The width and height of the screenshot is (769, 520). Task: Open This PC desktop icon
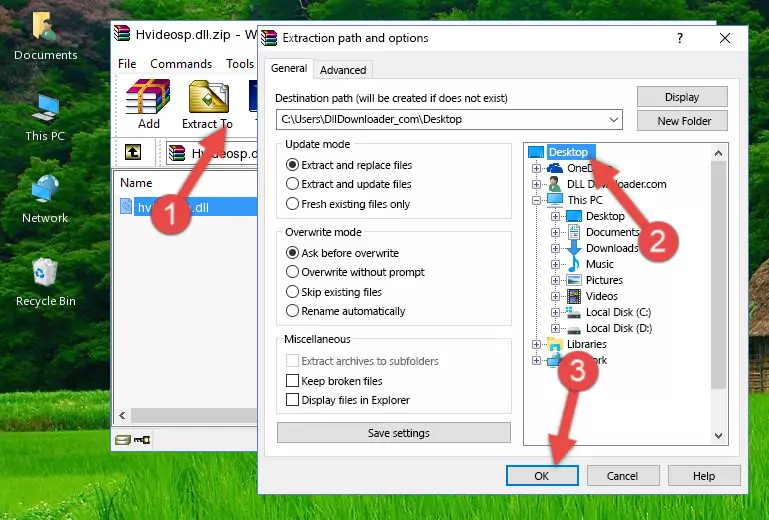pos(45,118)
